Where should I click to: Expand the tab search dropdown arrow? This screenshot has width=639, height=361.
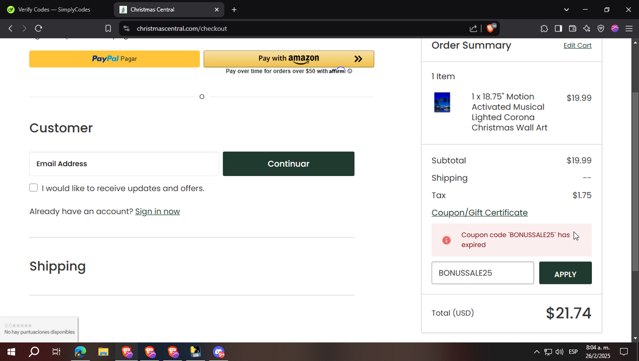pos(566,9)
